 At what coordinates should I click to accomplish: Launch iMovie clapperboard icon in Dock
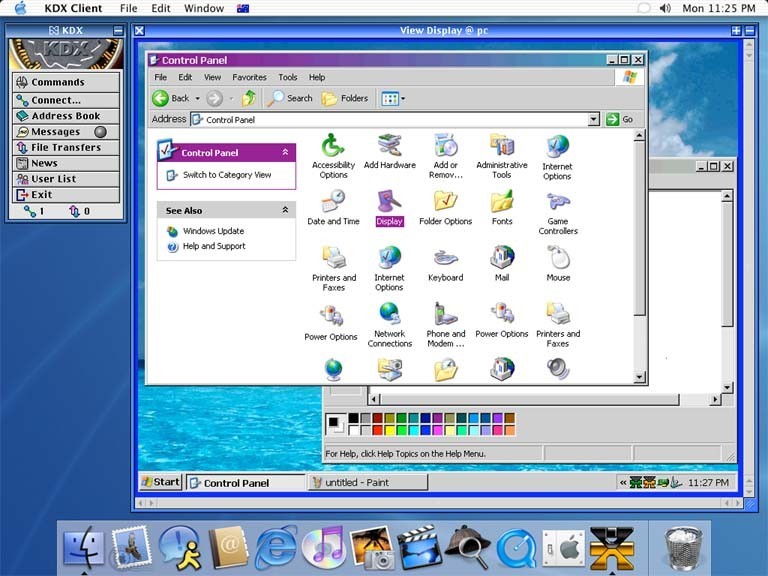[419, 548]
